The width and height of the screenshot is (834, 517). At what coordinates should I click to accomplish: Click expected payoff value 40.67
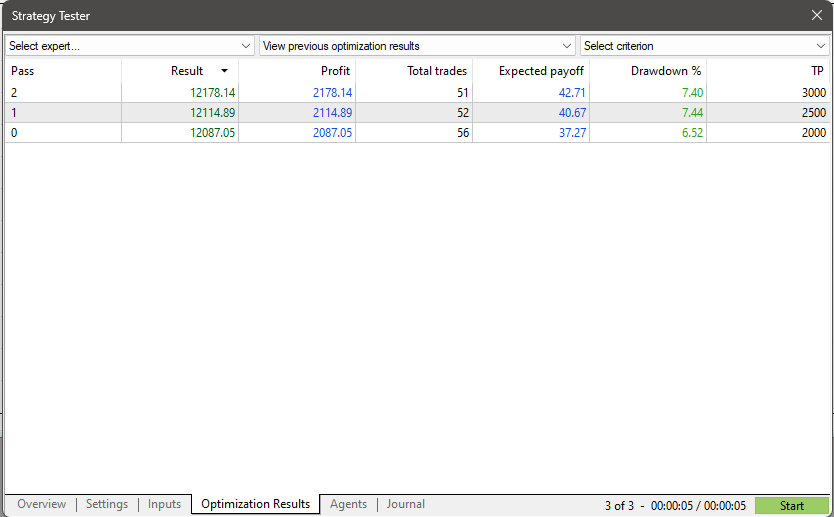click(x=572, y=113)
